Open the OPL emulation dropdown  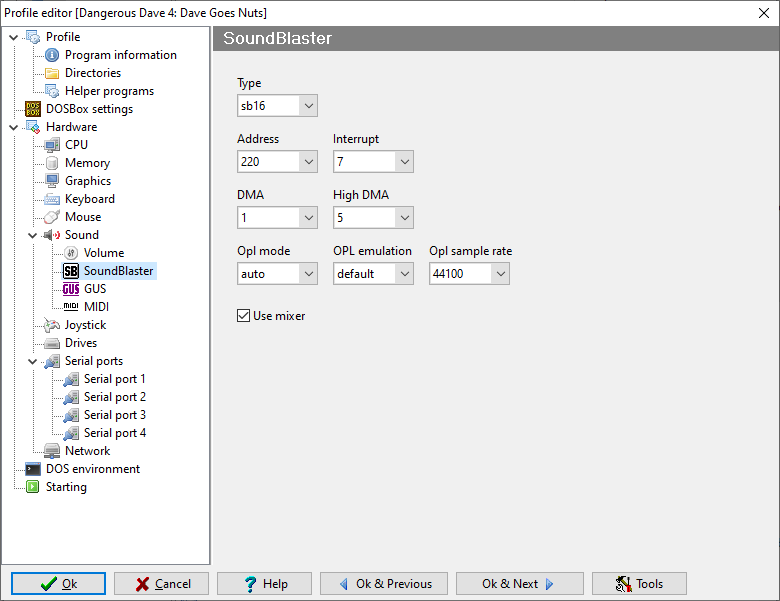click(x=373, y=274)
